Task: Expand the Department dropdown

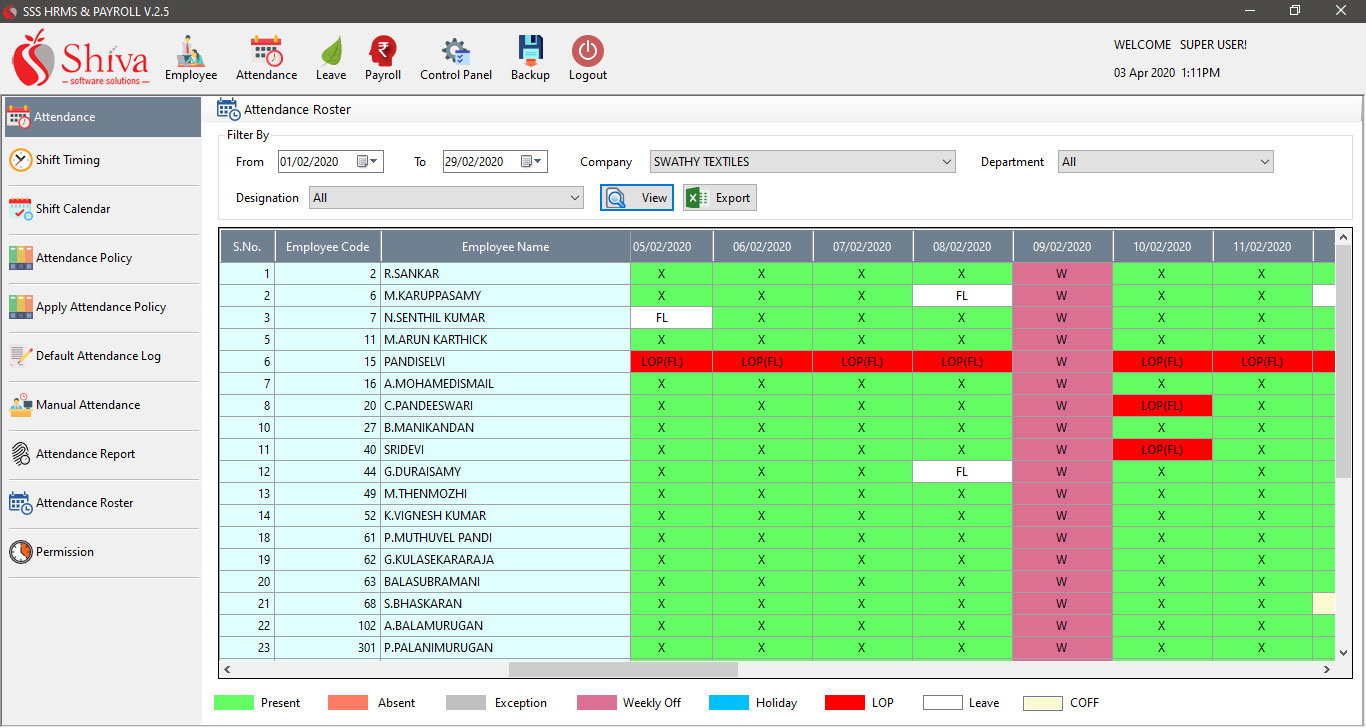Action: tap(1264, 162)
